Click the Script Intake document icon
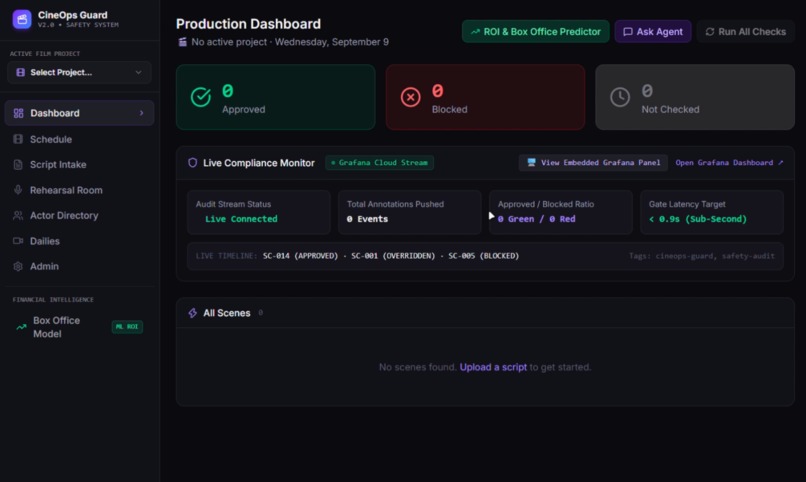The image size is (806, 482). [18, 164]
